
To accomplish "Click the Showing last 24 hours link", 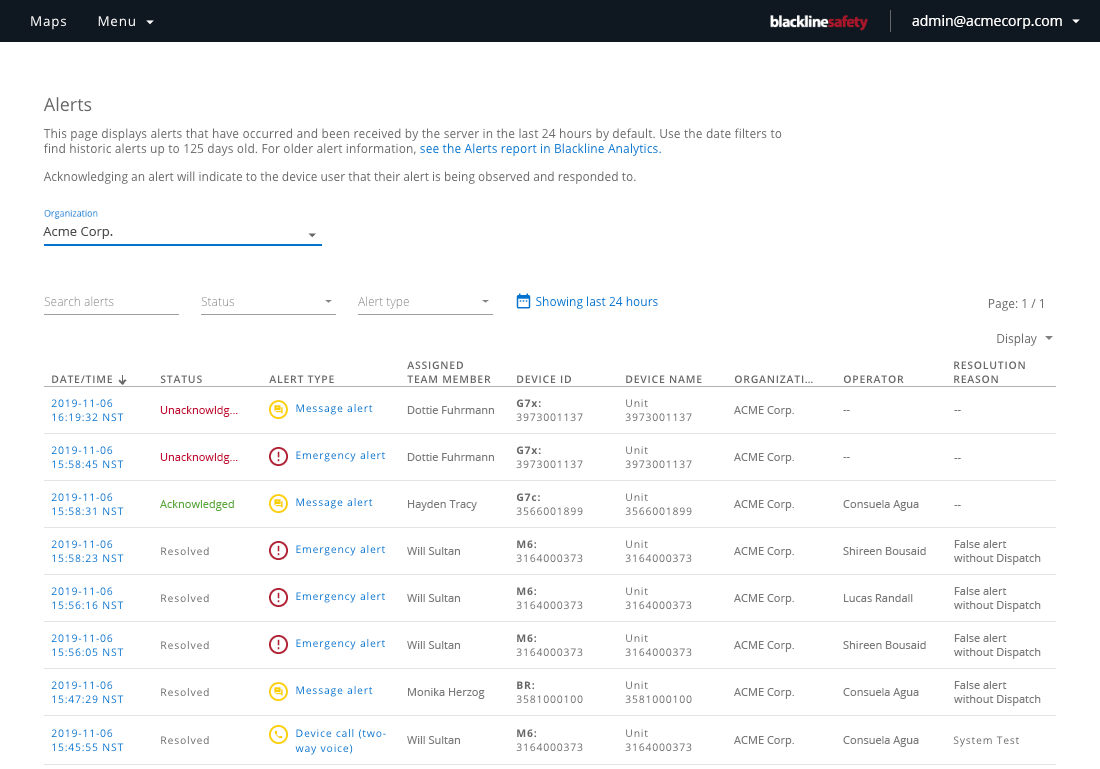I will (x=596, y=301).
